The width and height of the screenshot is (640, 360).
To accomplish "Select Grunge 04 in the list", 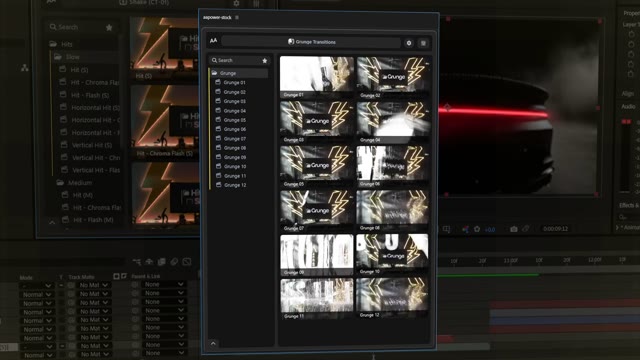I will pos(231,111).
